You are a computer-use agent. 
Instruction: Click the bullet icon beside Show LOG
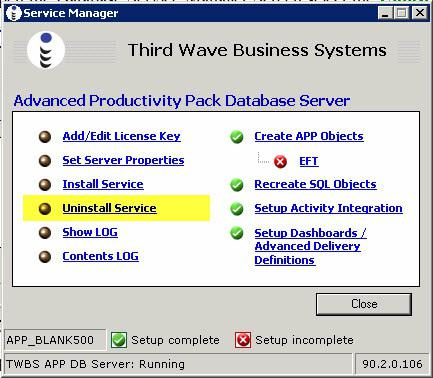click(45, 233)
